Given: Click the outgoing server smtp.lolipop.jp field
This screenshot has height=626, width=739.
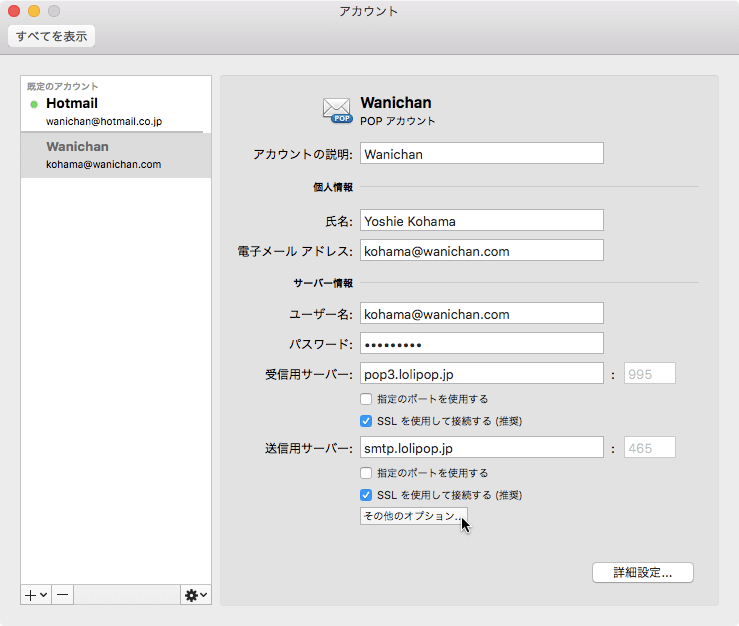Looking at the screenshot, I should 481,448.
